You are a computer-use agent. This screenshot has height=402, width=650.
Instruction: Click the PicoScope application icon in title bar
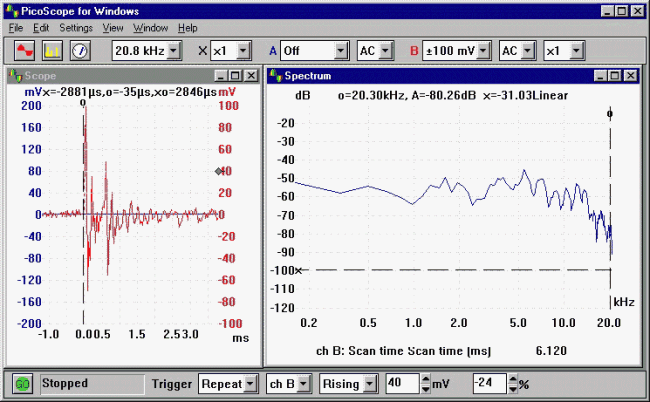10,10
